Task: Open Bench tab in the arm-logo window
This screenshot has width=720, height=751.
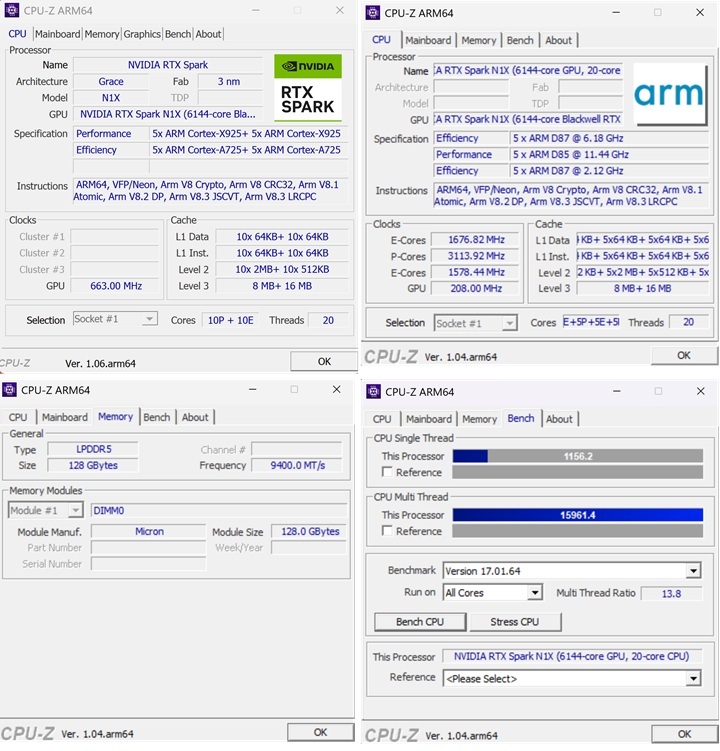Action: (520, 40)
